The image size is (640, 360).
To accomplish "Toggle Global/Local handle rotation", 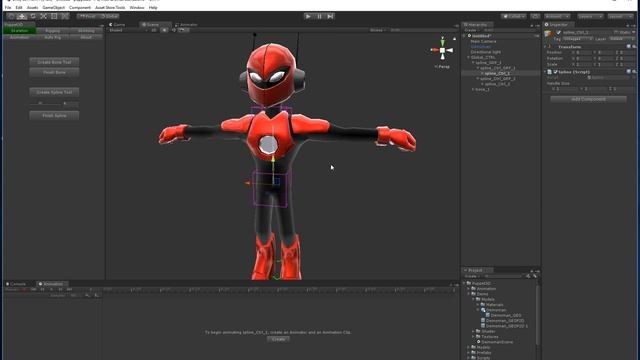I will (x=109, y=16).
